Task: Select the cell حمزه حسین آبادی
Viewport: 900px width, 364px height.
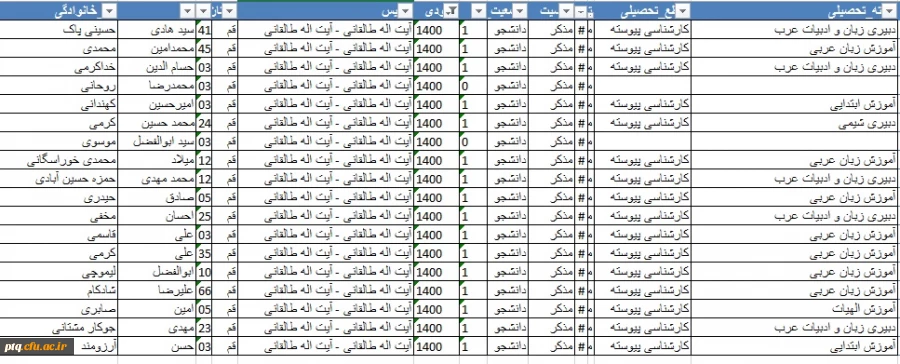Action: tap(76, 179)
